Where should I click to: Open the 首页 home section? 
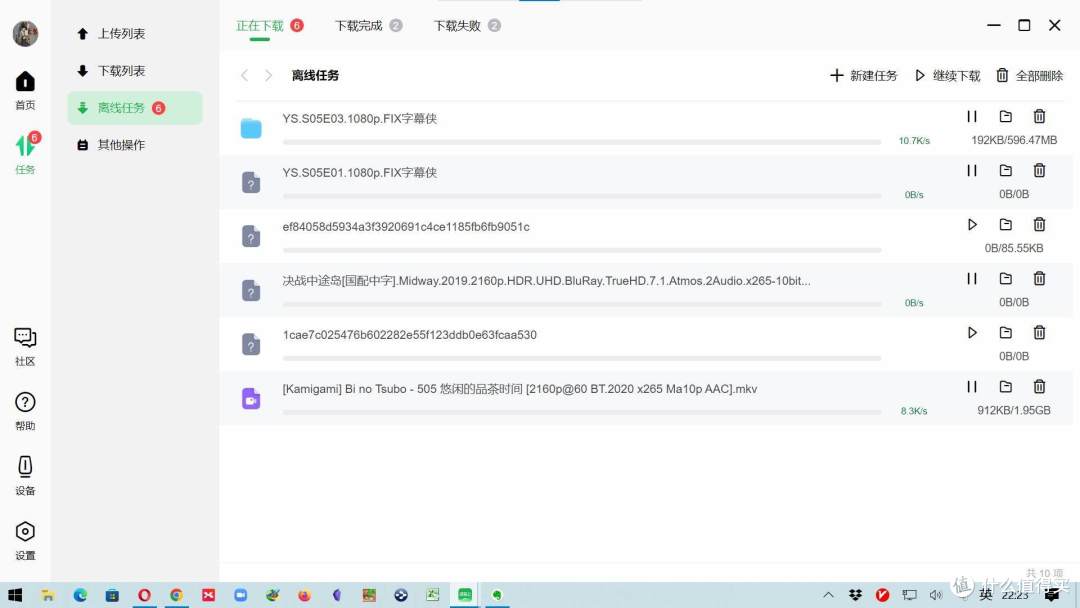click(x=25, y=90)
